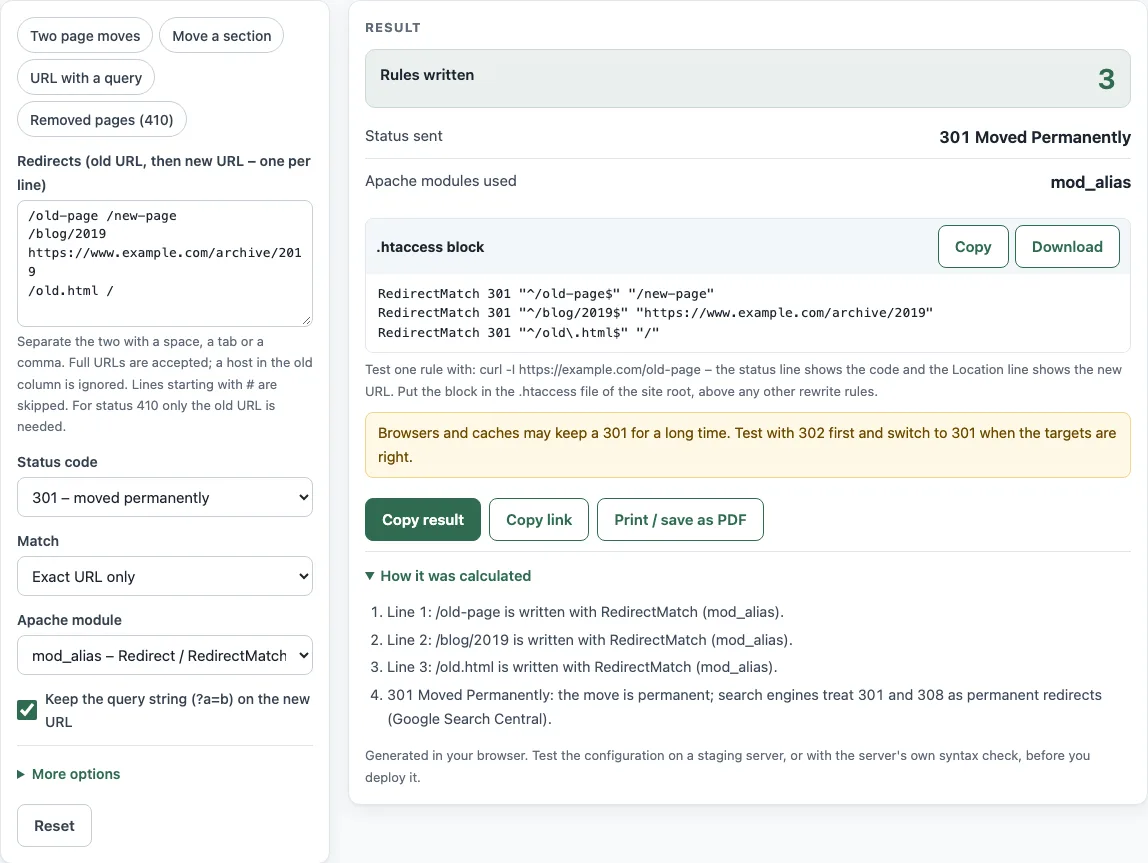The height and width of the screenshot is (863, 1148).
Task: Click Print / save as PDF
Action: pos(680,520)
